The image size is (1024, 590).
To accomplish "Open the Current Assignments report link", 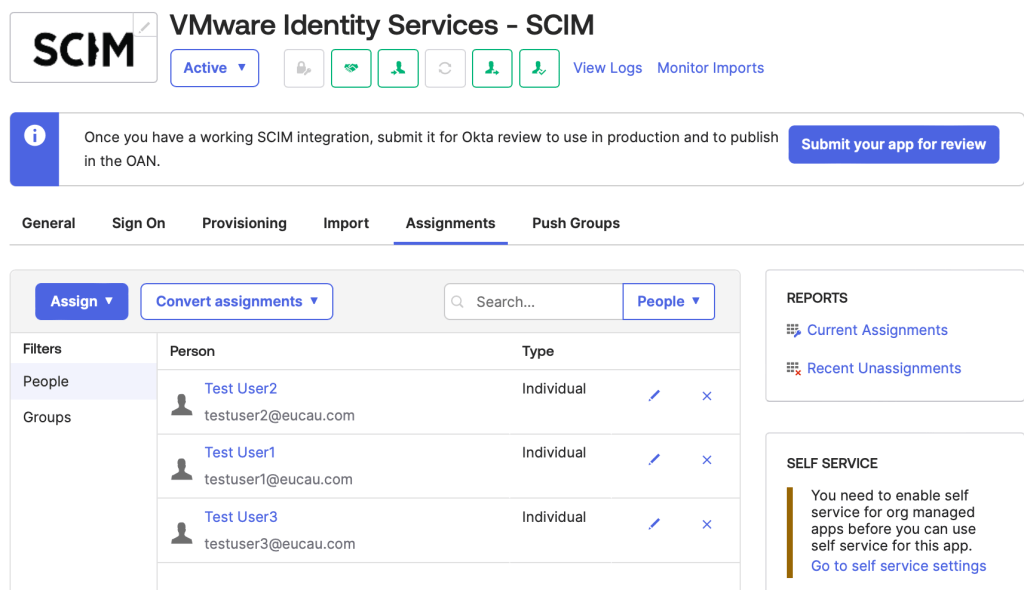I will pyautogui.click(x=877, y=330).
